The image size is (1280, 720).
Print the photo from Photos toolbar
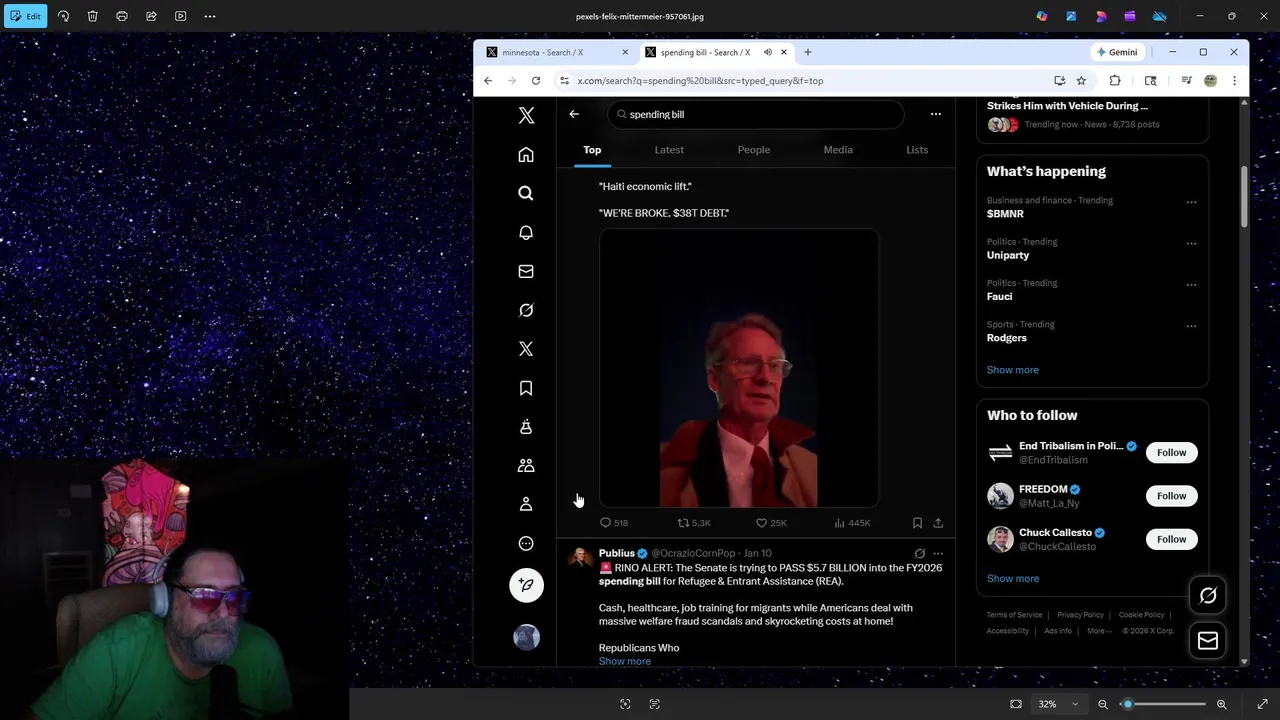pyautogui.click(x=122, y=16)
